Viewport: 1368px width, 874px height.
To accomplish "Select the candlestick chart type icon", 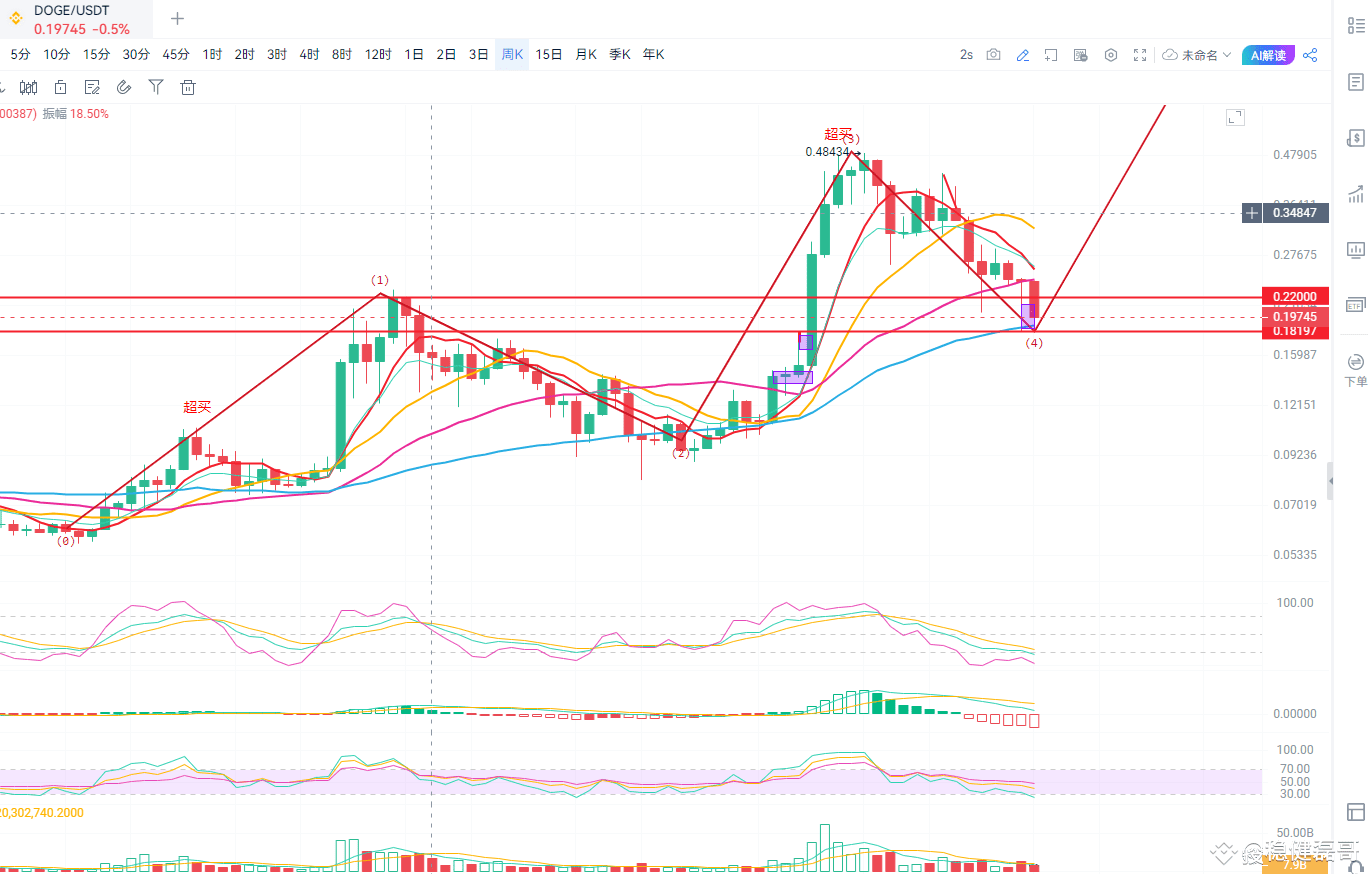I will click(x=28, y=87).
